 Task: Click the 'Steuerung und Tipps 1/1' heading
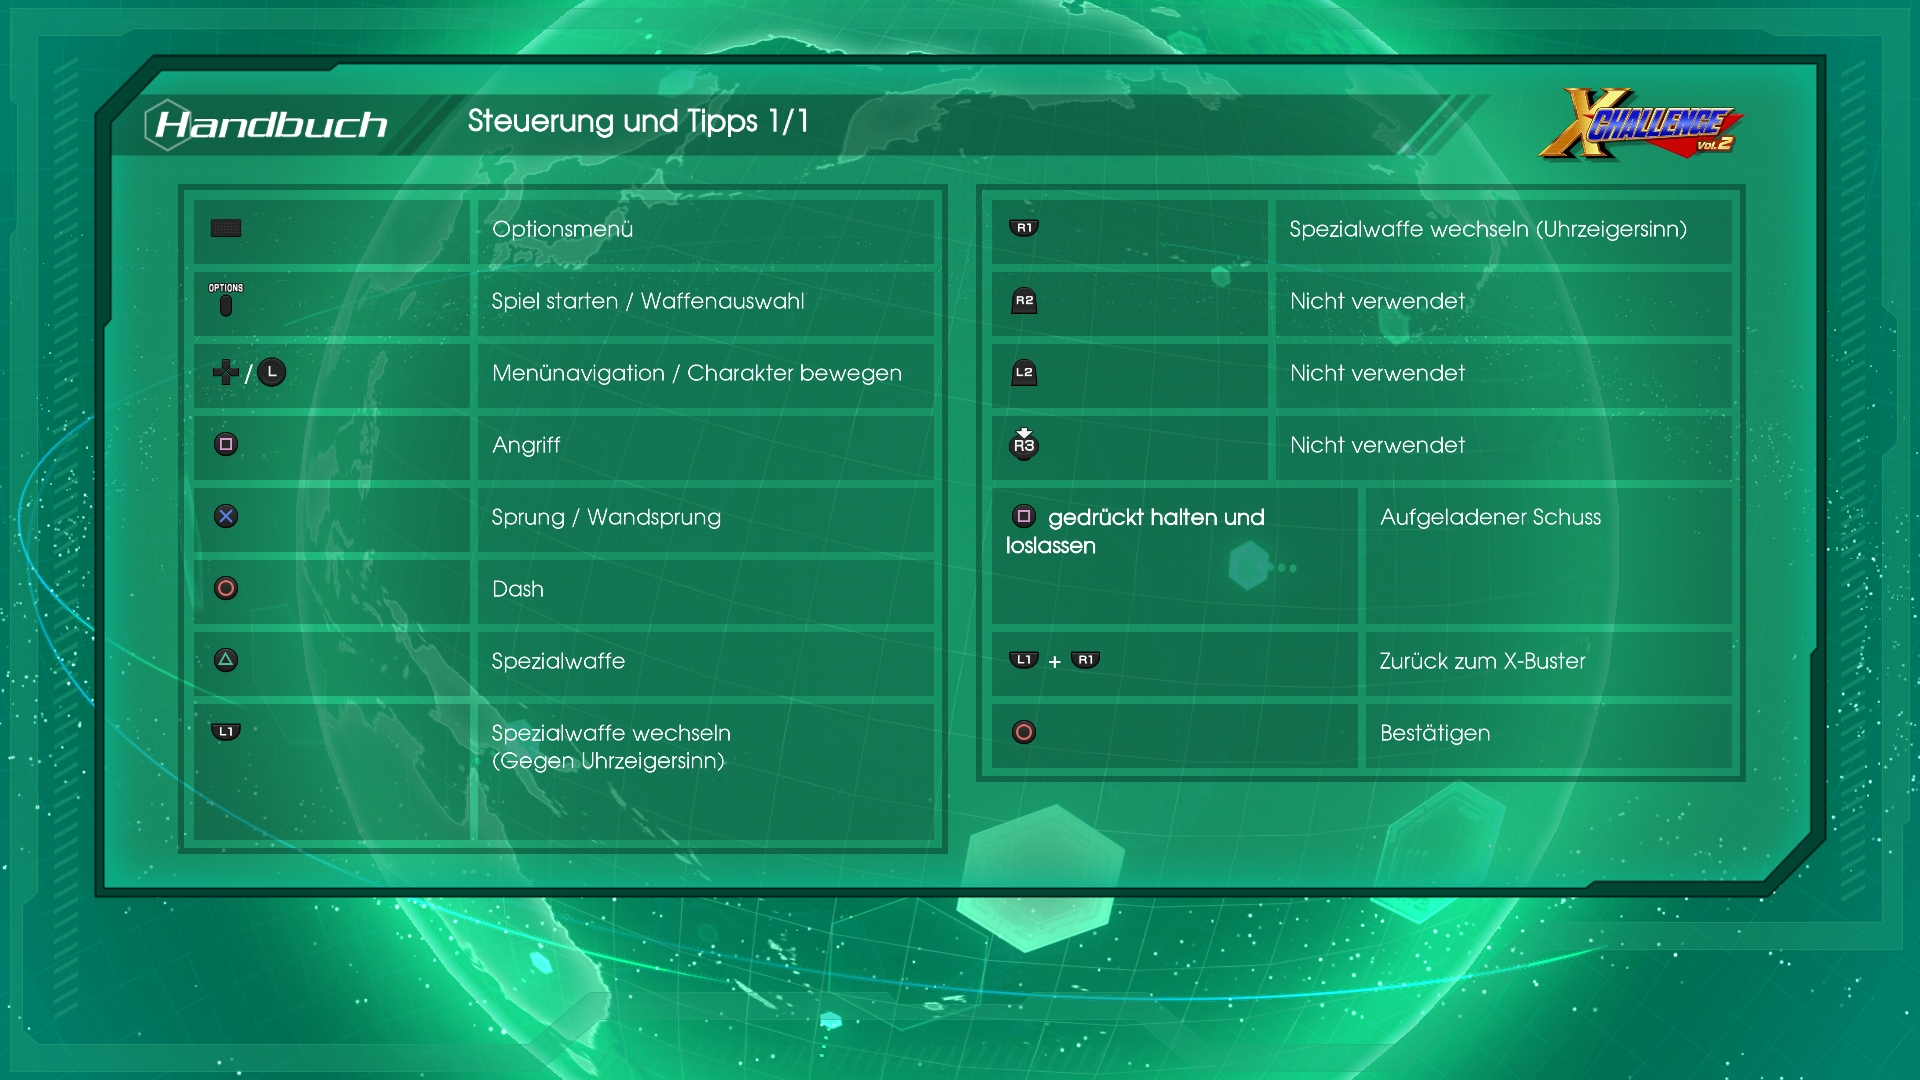638,121
